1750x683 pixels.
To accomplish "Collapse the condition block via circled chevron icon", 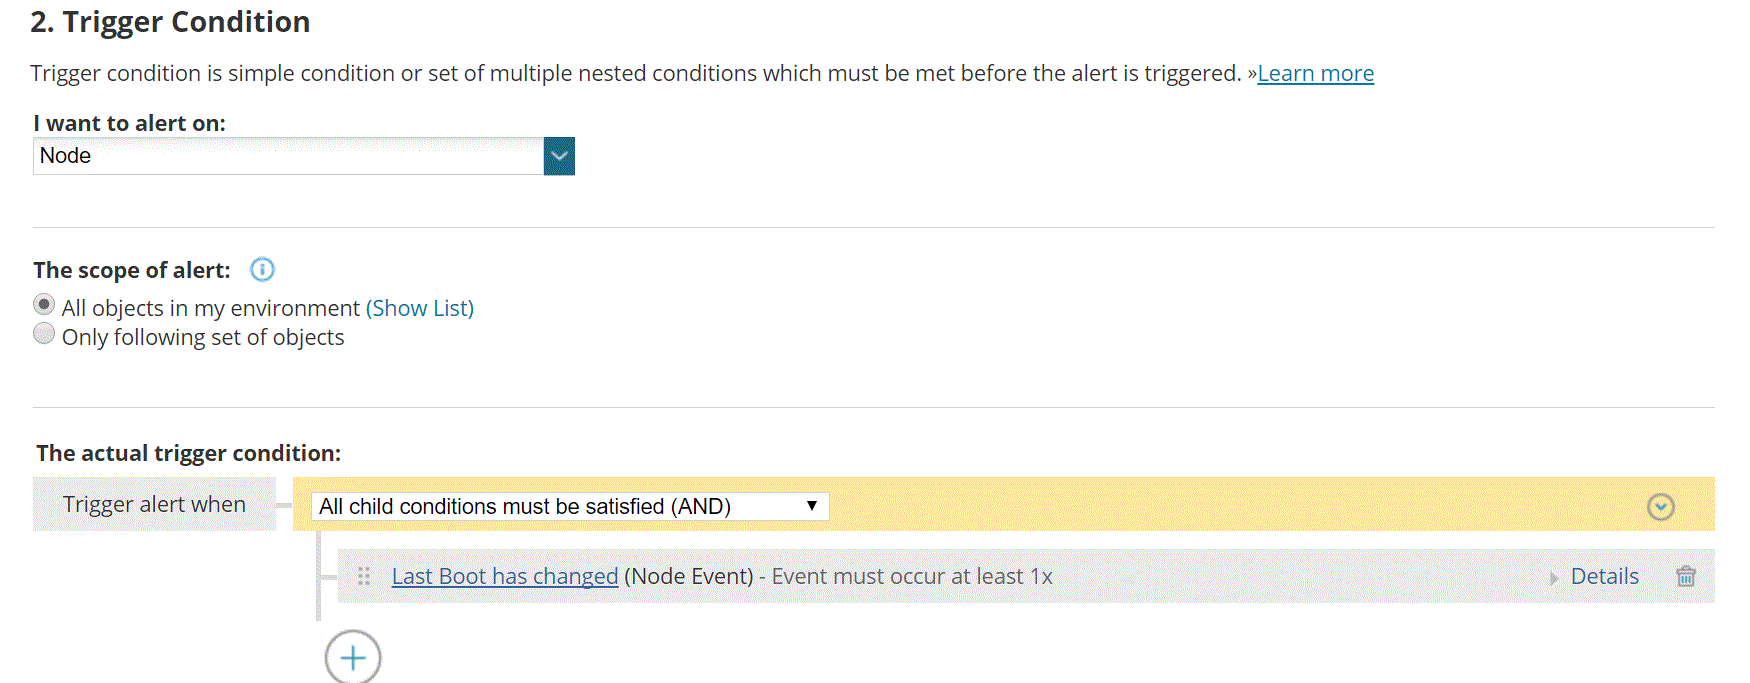I will click(1661, 507).
